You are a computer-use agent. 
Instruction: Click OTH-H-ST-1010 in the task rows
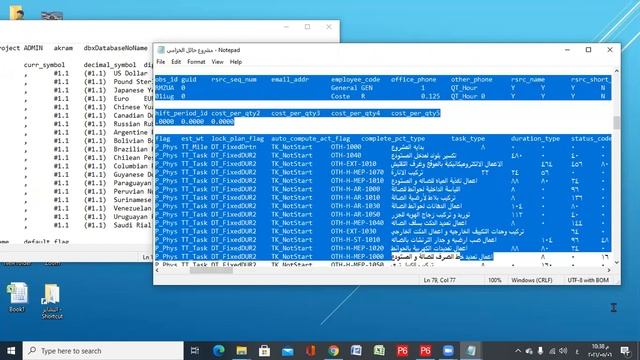[355, 240]
